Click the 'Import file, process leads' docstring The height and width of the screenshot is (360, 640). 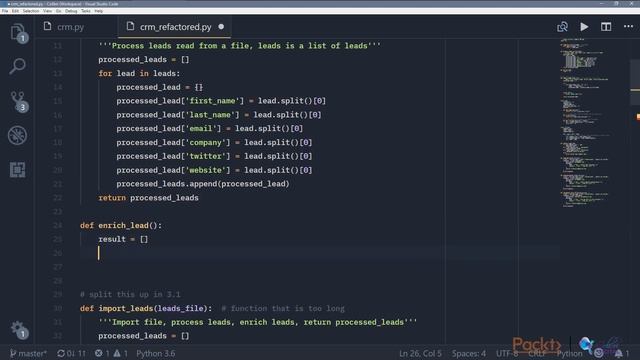pos(258,322)
